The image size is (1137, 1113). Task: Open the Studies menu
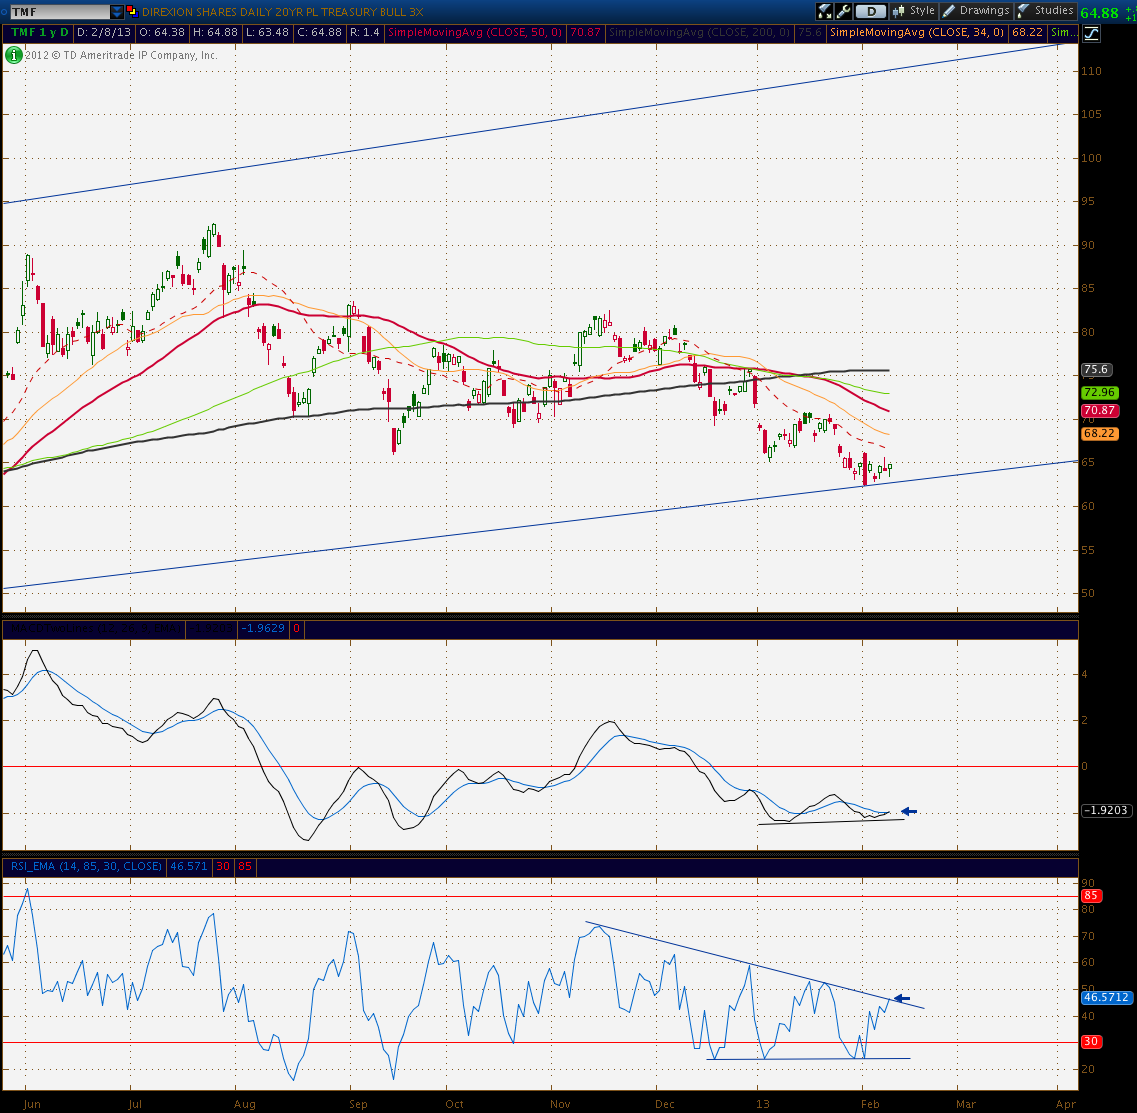(x=1045, y=11)
